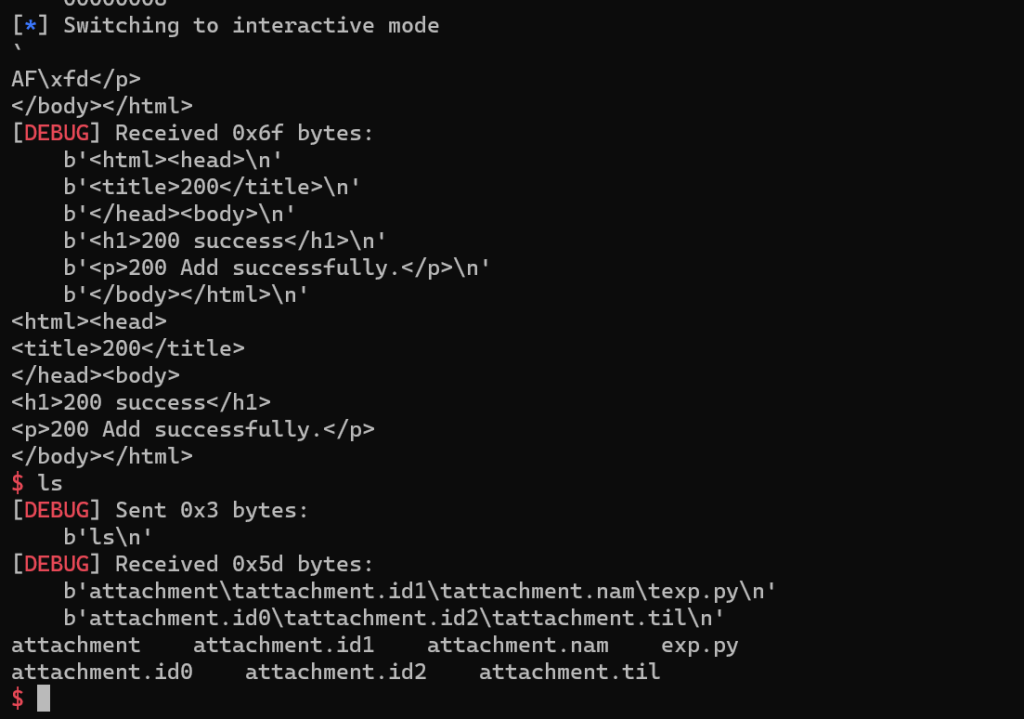The image size is (1024, 719).
Task: Click the "AF\xfd</p>" output line
Action: (76, 79)
